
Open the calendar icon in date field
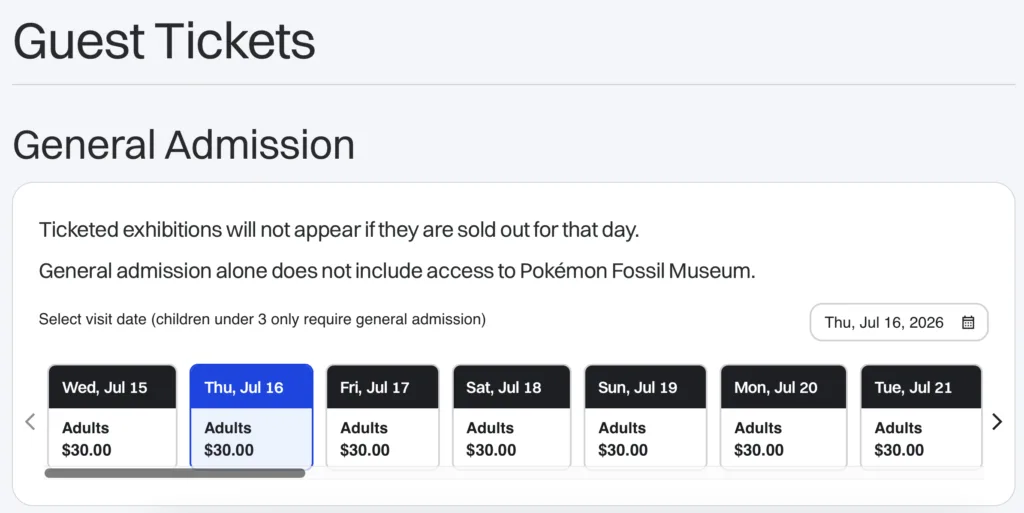(x=968, y=322)
